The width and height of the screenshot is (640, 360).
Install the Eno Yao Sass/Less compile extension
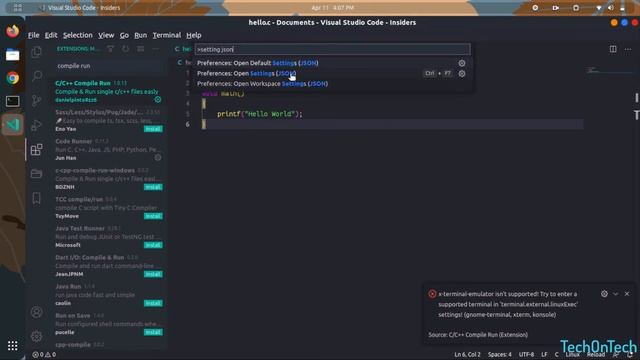pos(153,129)
